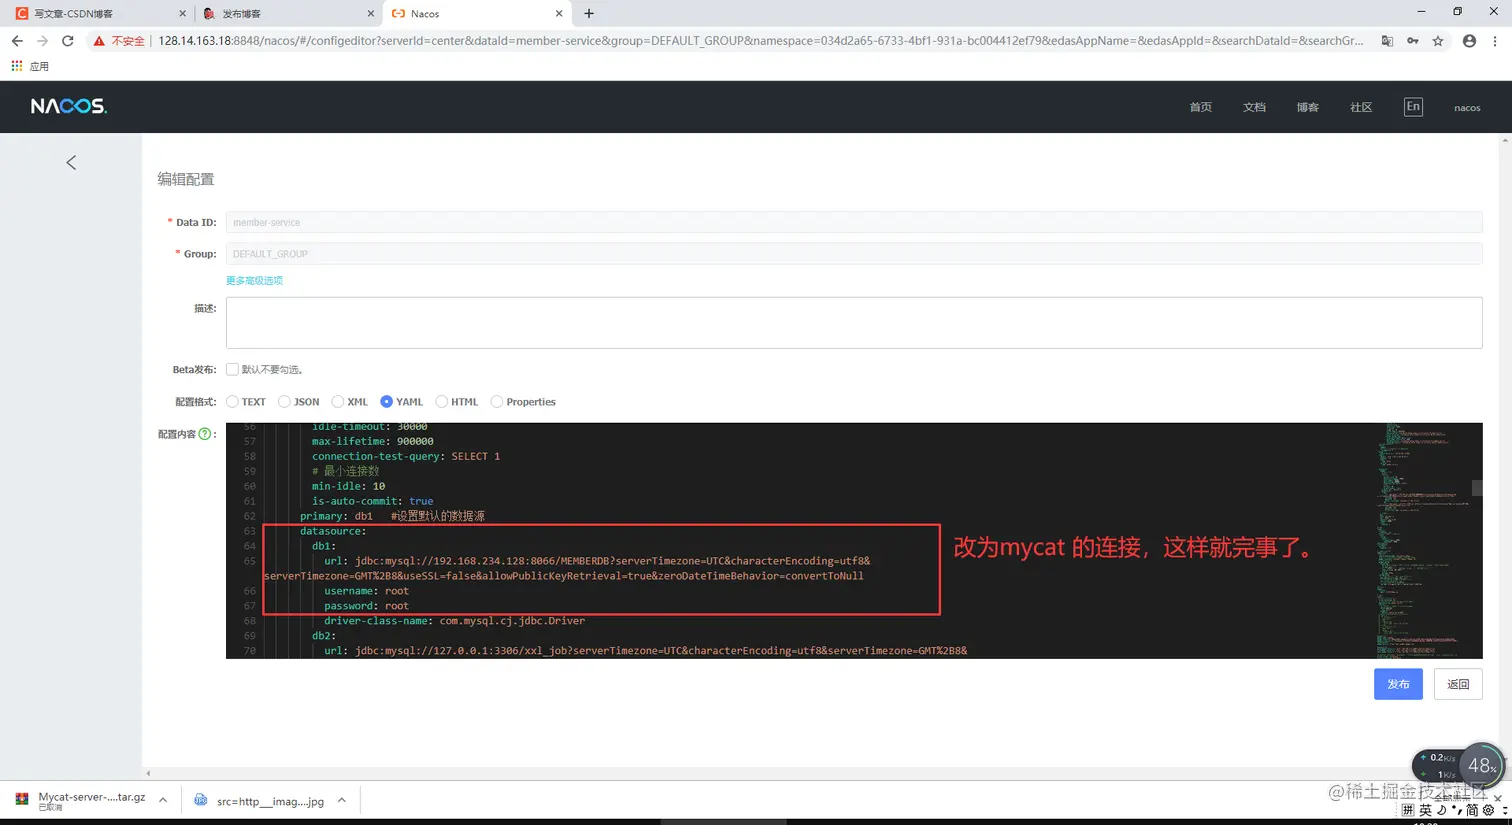1512x825 pixels.
Task: Open the Mycat-server tar.gz download item
Action: [x=81, y=800]
